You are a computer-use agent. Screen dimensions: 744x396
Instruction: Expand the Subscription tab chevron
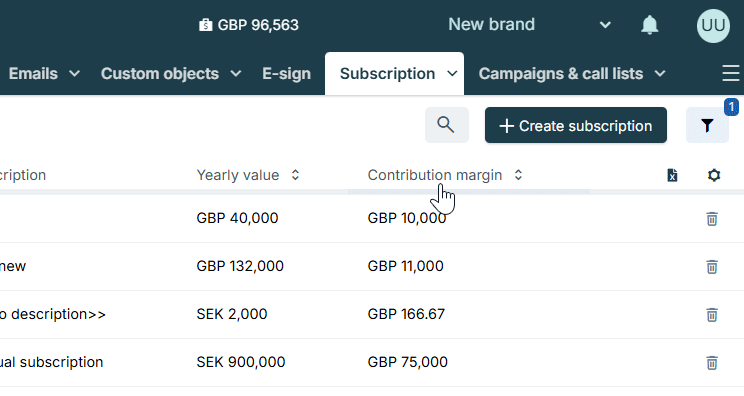[452, 74]
